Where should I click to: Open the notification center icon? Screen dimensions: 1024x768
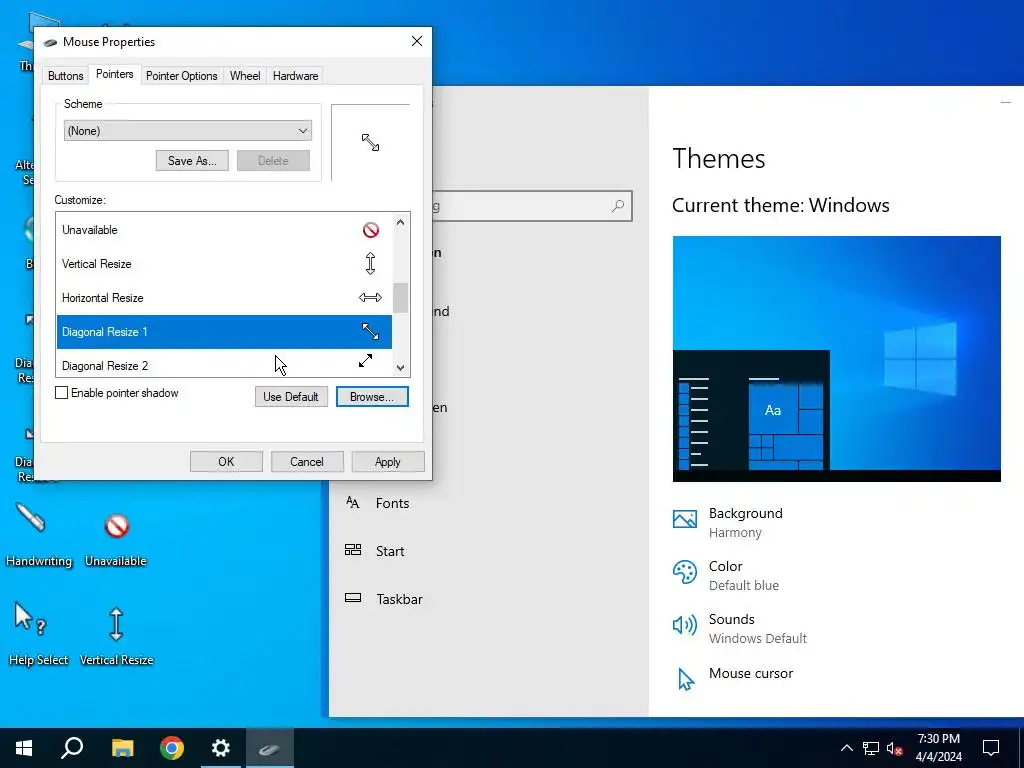tap(991, 748)
